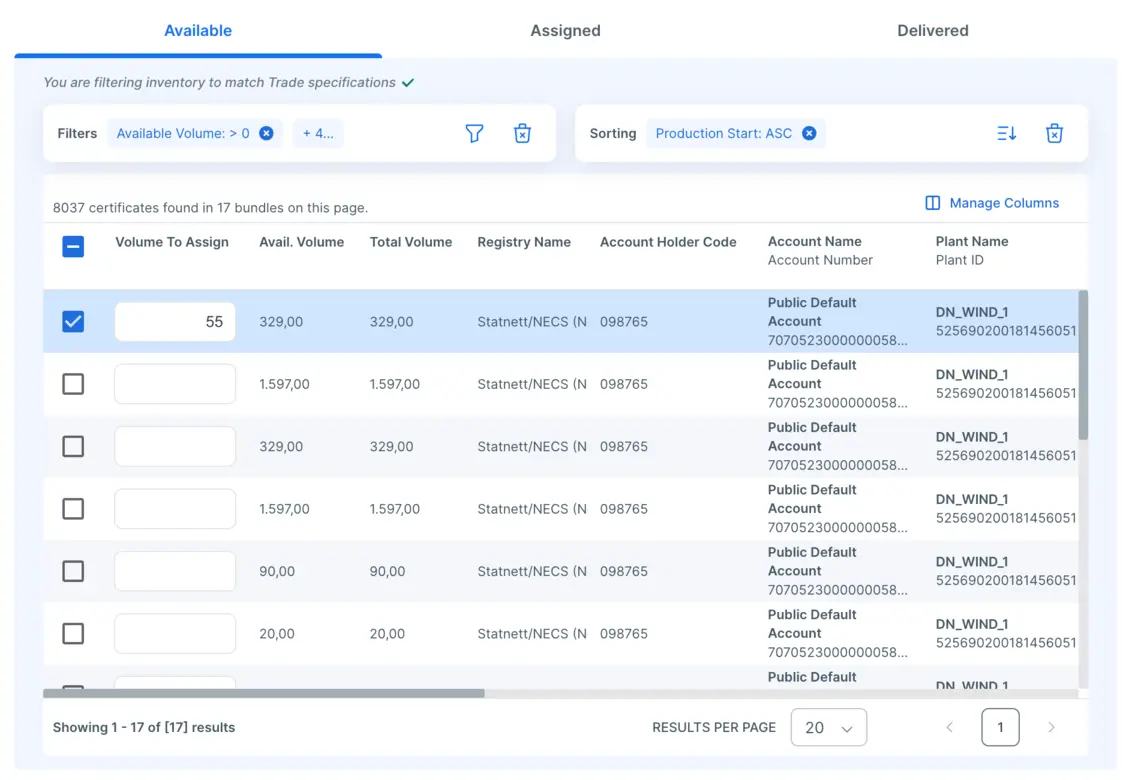
Task: Click the Plant Name column header
Action: coord(971,241)
